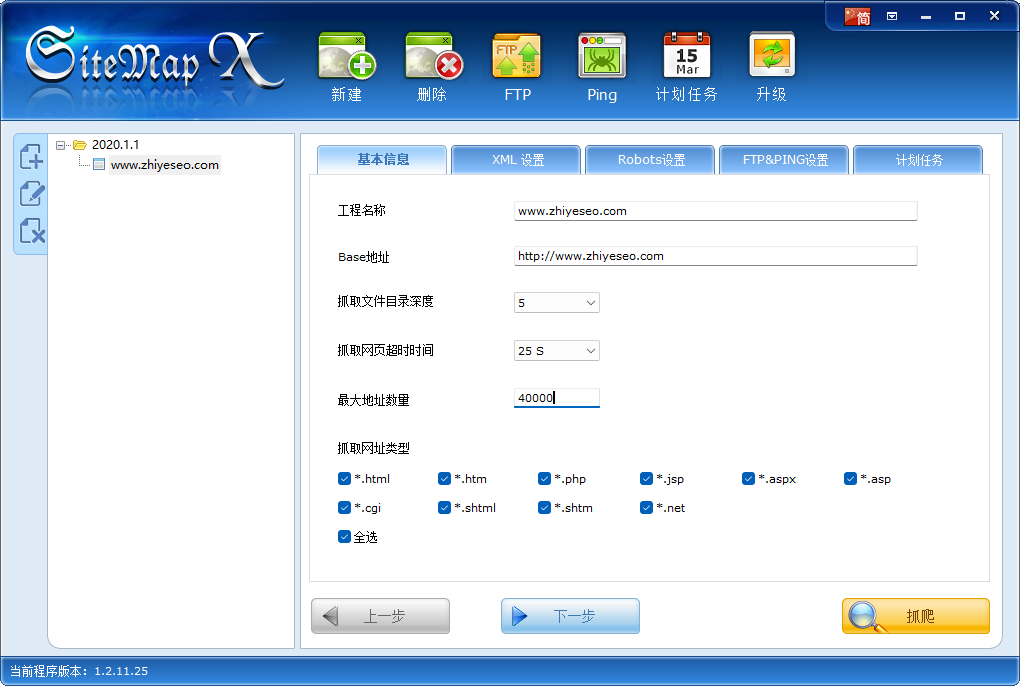Collapse the 2020.1.1 tree node
This screenshot has width=1020, height=686.
[x=60, y=145]
